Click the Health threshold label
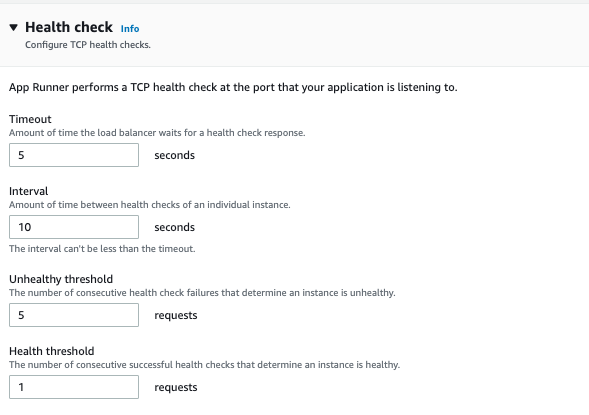This screenshot has width=589, height=415. point(51,351)
